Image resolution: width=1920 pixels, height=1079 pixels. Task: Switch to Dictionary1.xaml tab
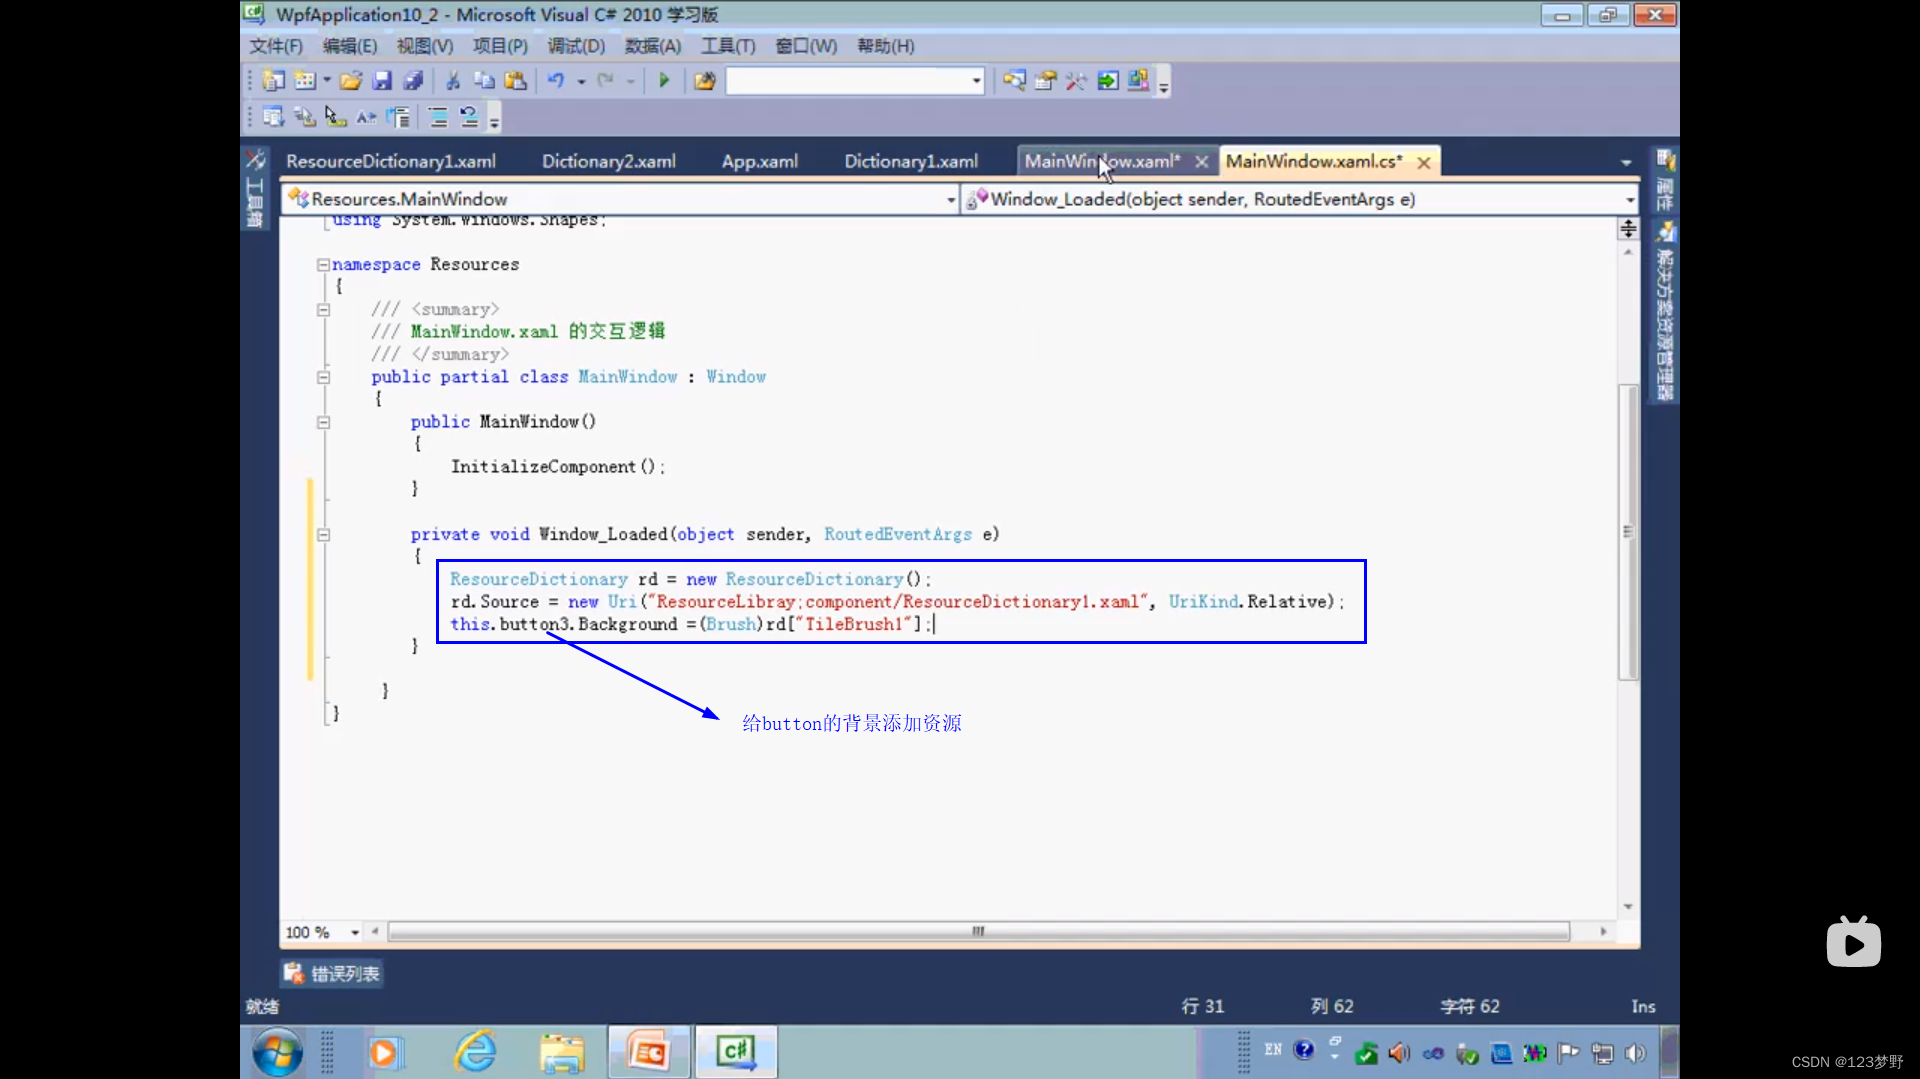coord(911,161)
